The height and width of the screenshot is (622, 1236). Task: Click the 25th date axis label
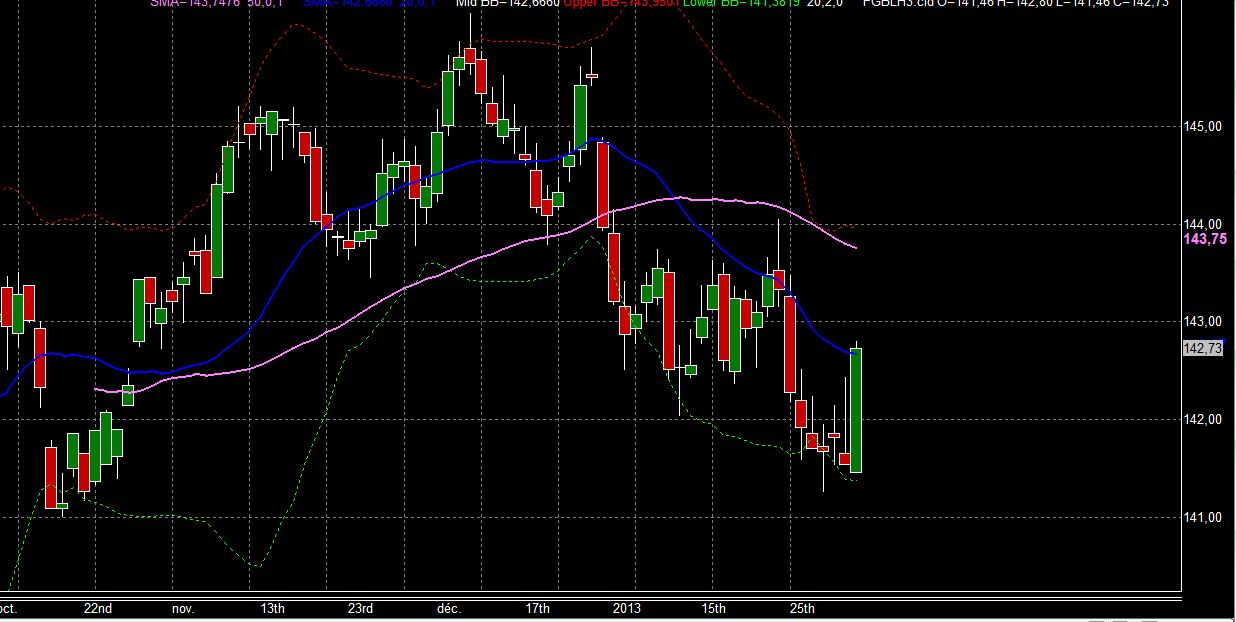(x=802, y=608)
